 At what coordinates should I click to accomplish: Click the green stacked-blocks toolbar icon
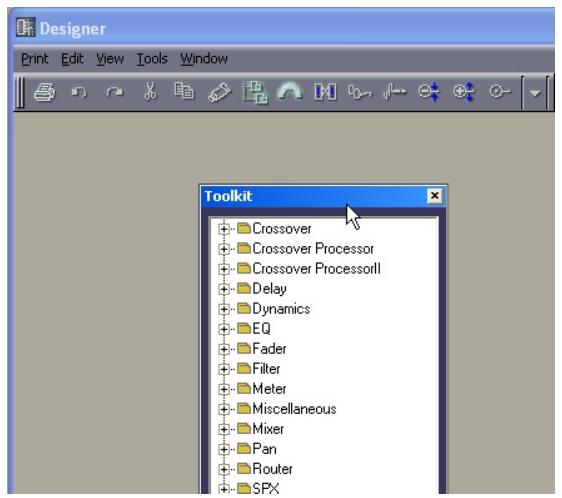point(255,93)
